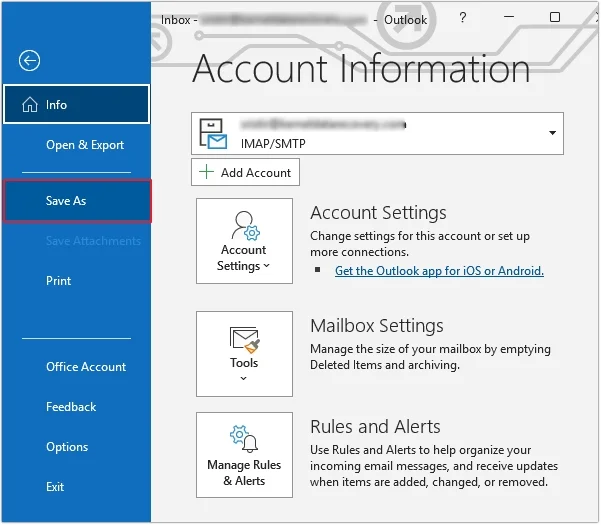Click the Manage Rules & Alerts gear-bell icon
This screenshot has height=525, width=601.
244,439
